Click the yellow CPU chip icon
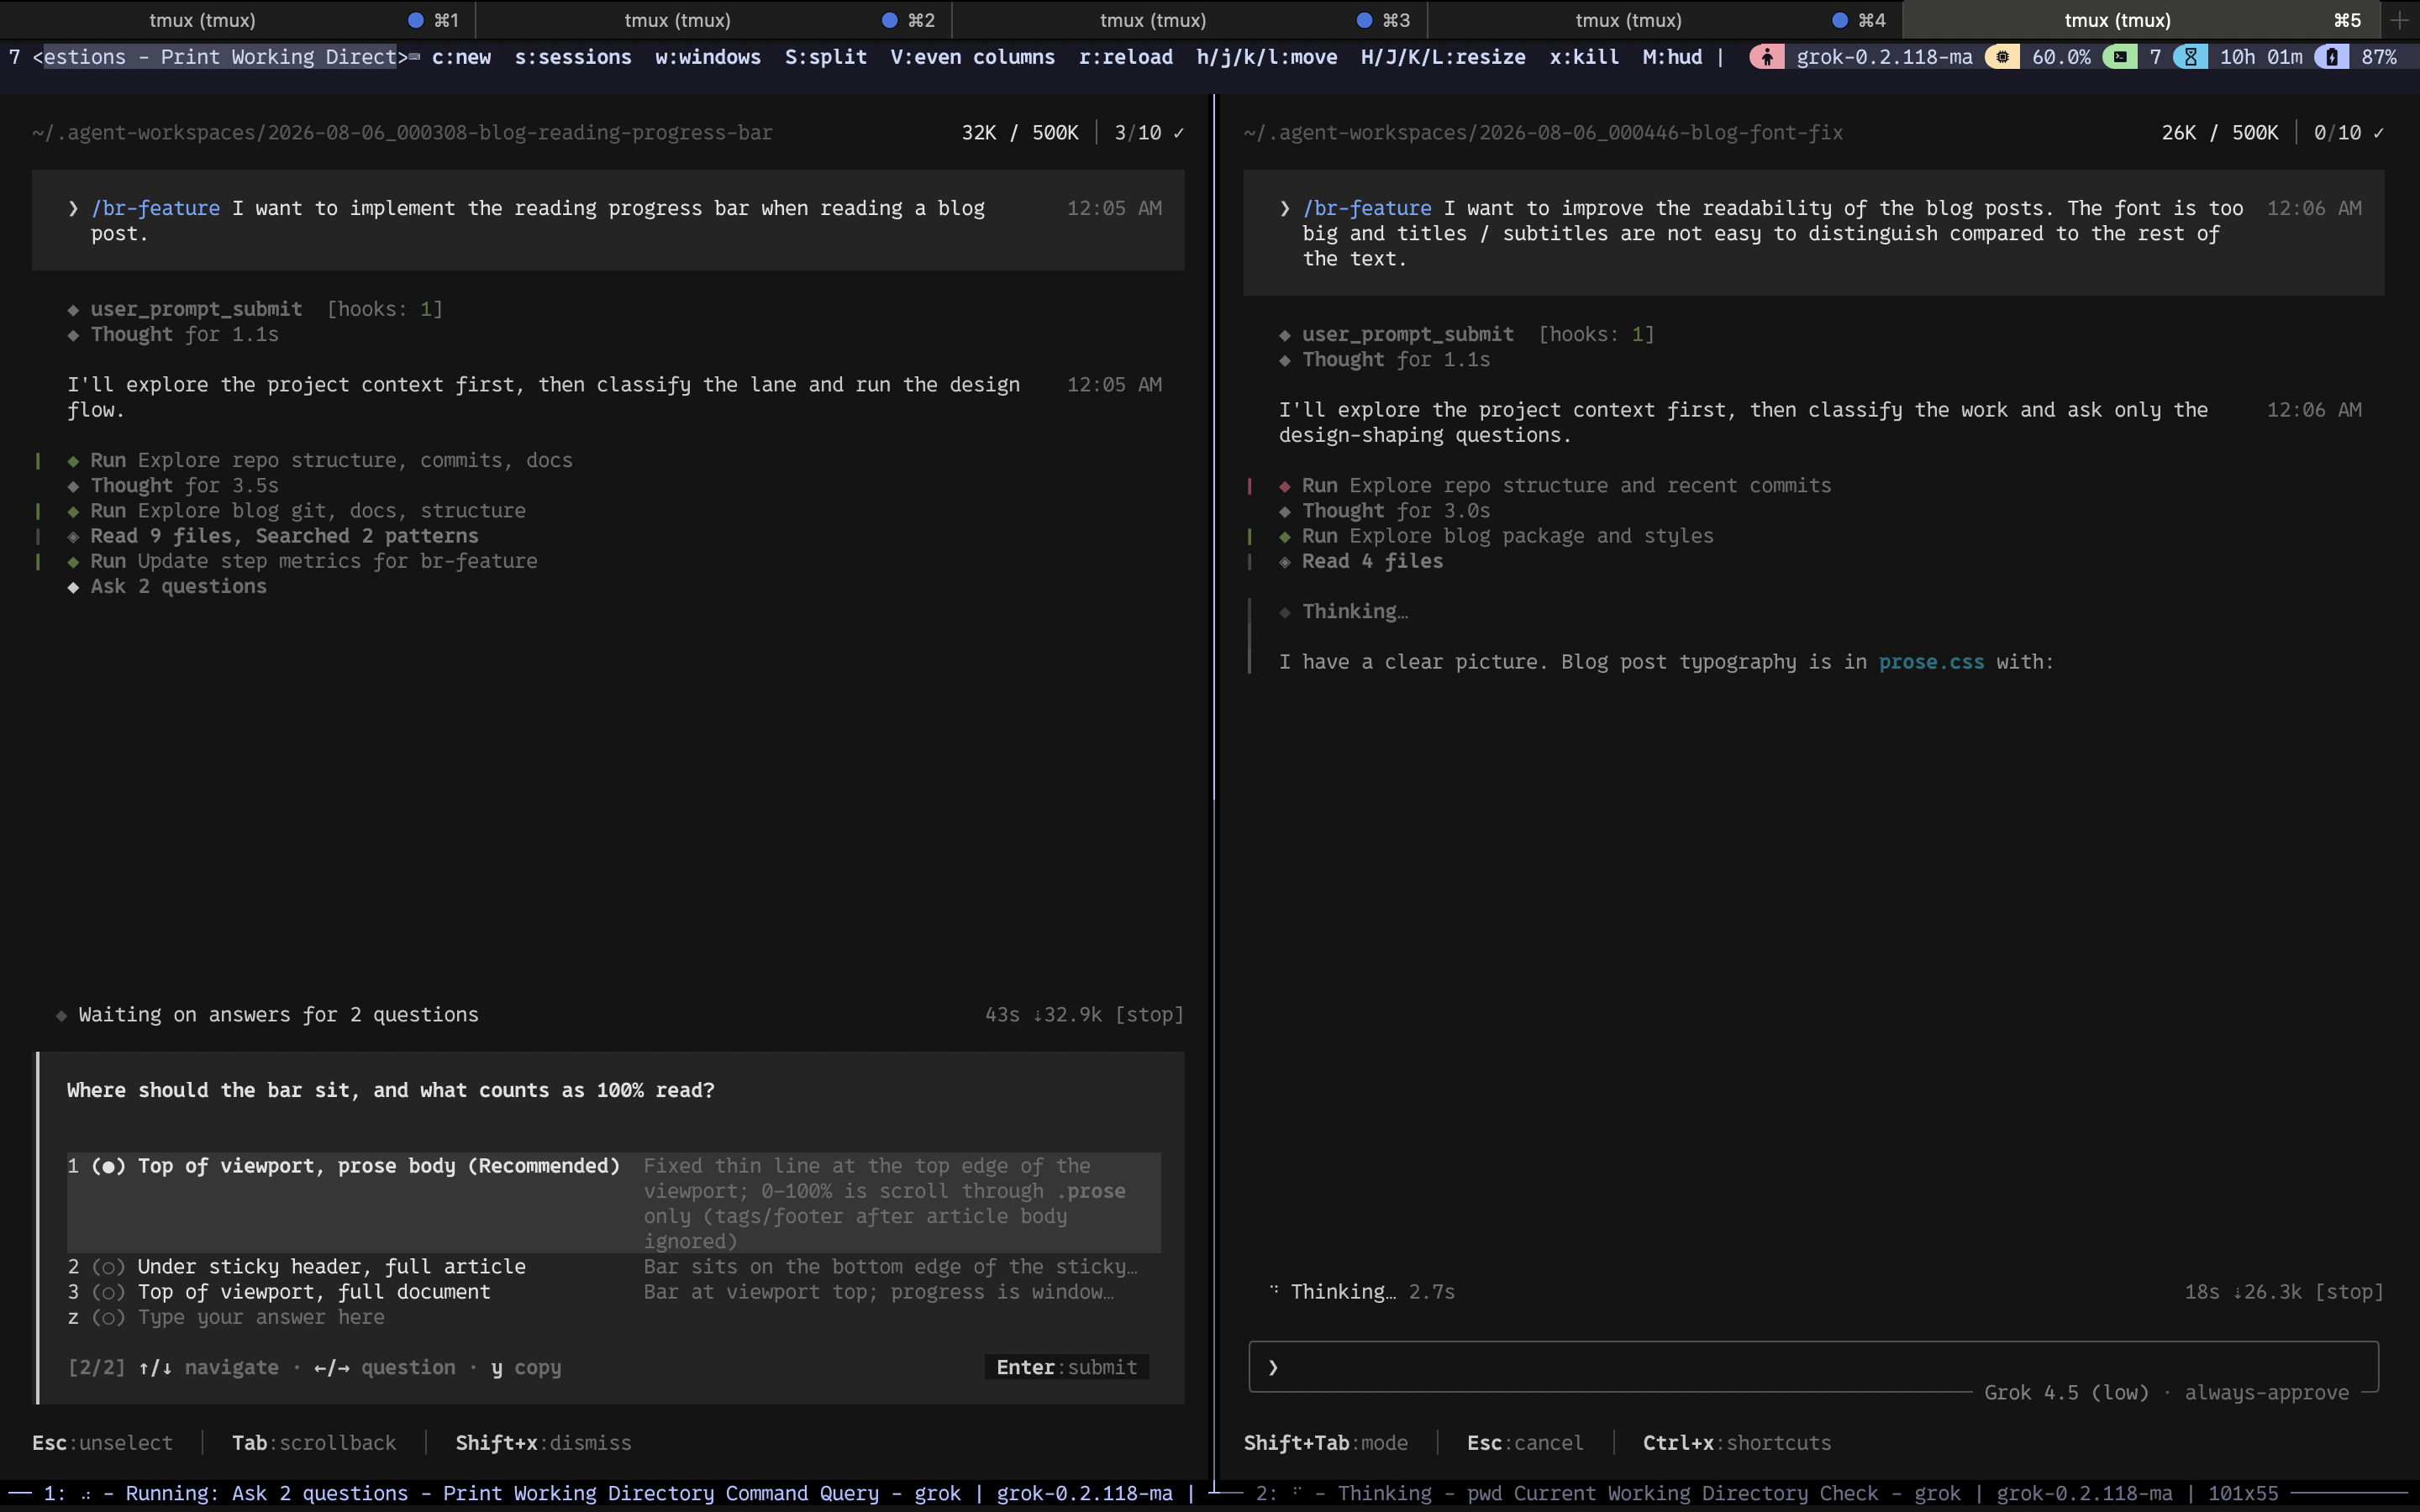The width and height of the screenshot is (2420, 1512). point(2002,57)
